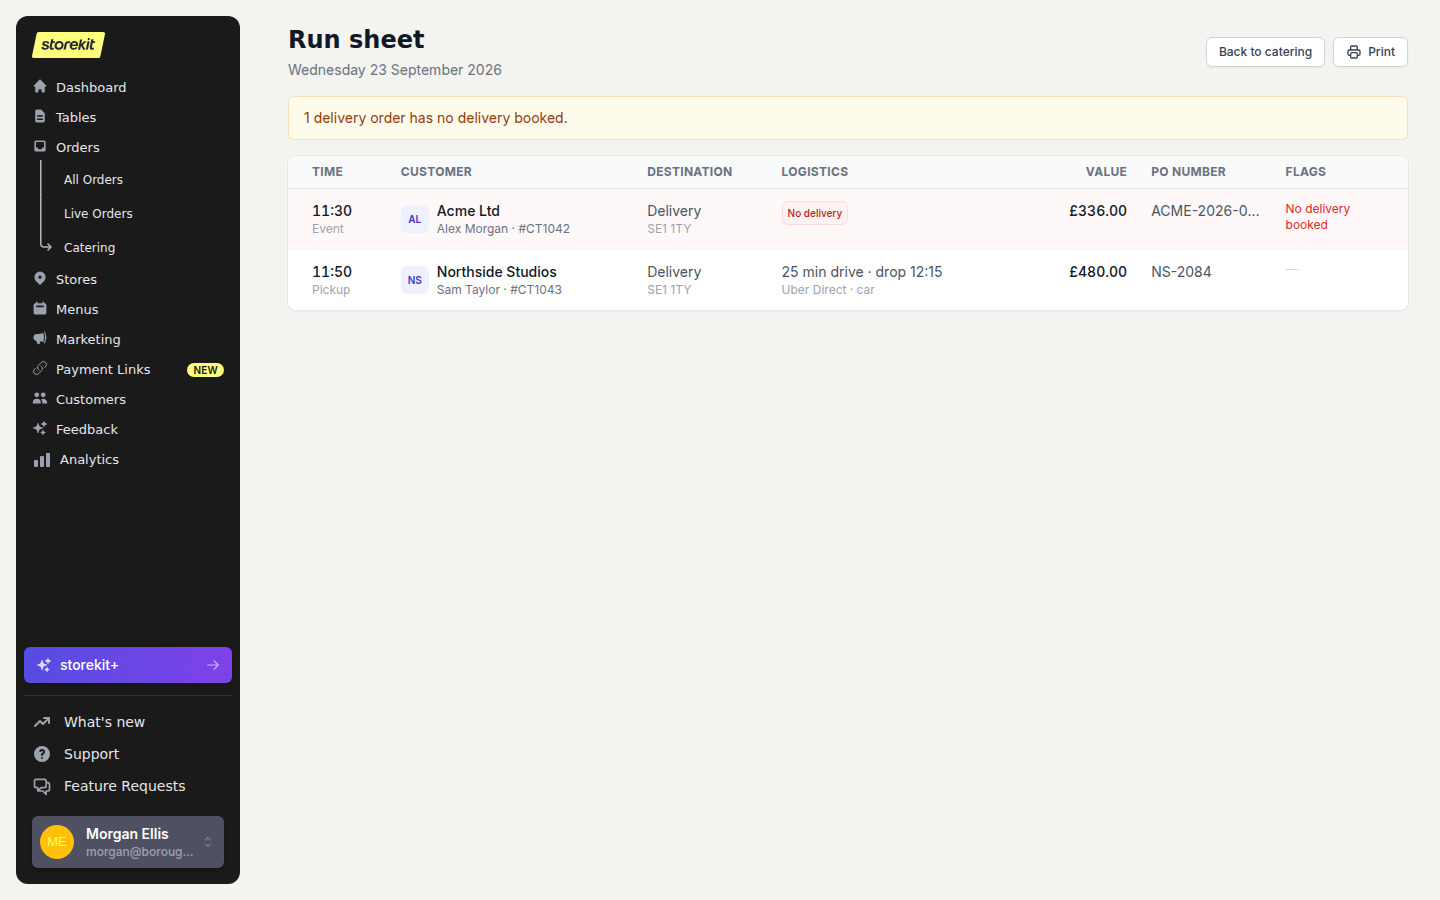Click the Back to catering button
Screen dimensions: 1440x900
point(1265,52)
